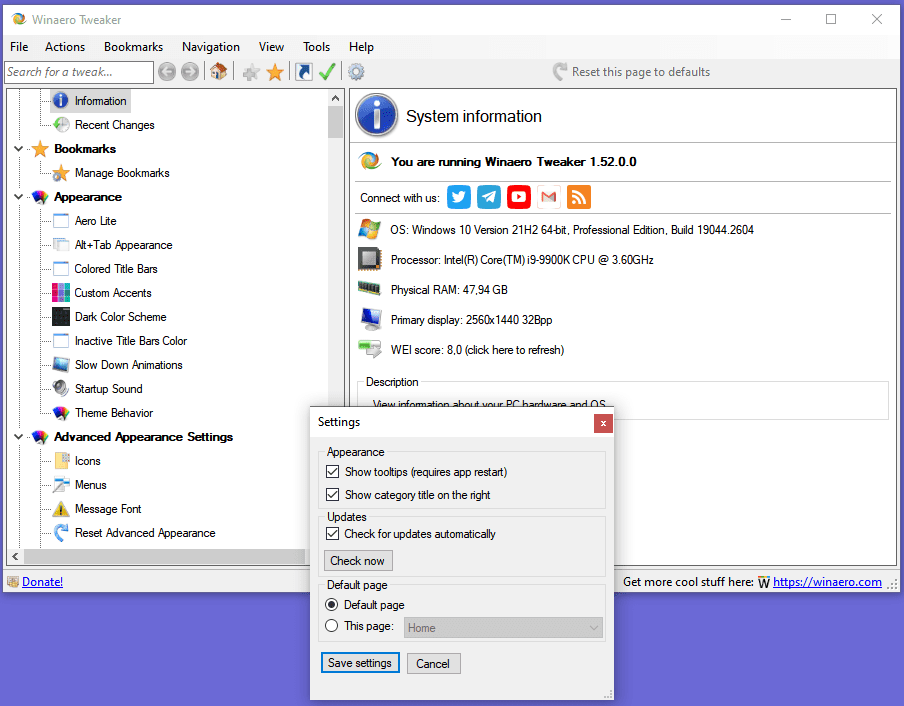Screen dimensions: 904x706
Task: Click the Dark Color Scheme icon in the tree
Action: click(61, 316)
